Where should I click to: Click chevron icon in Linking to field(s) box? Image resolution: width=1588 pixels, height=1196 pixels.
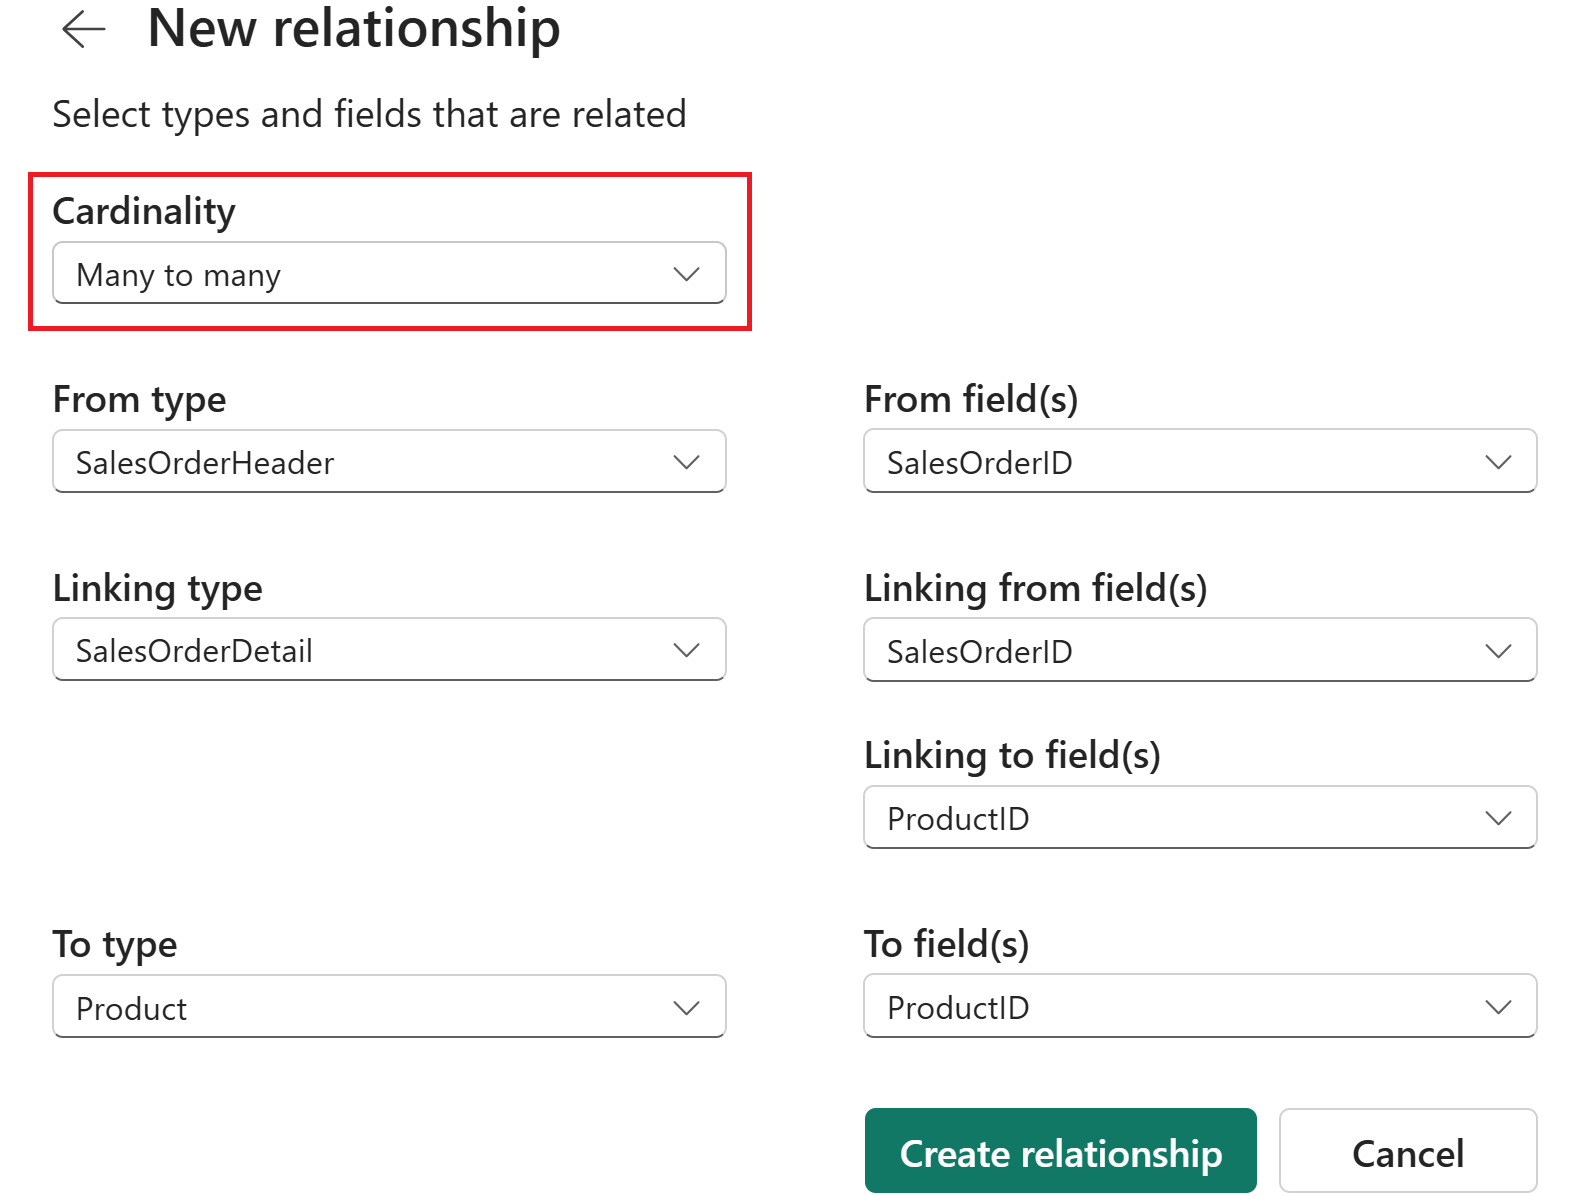1497,818
